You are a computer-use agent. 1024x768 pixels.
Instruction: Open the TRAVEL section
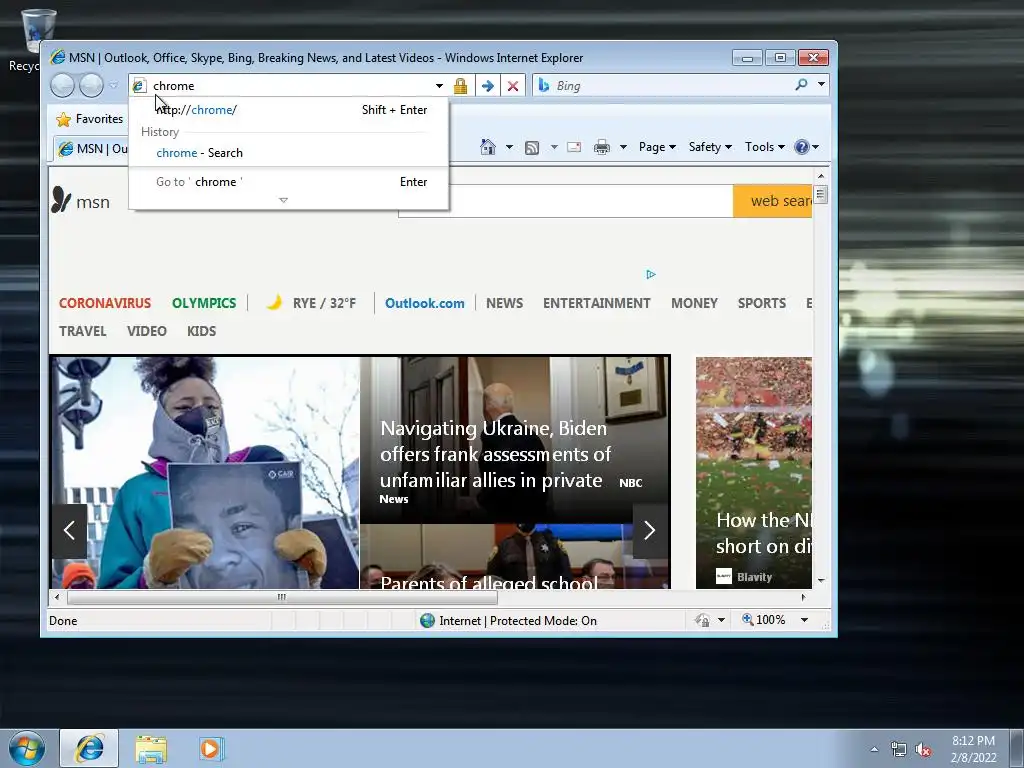(82, 331)
